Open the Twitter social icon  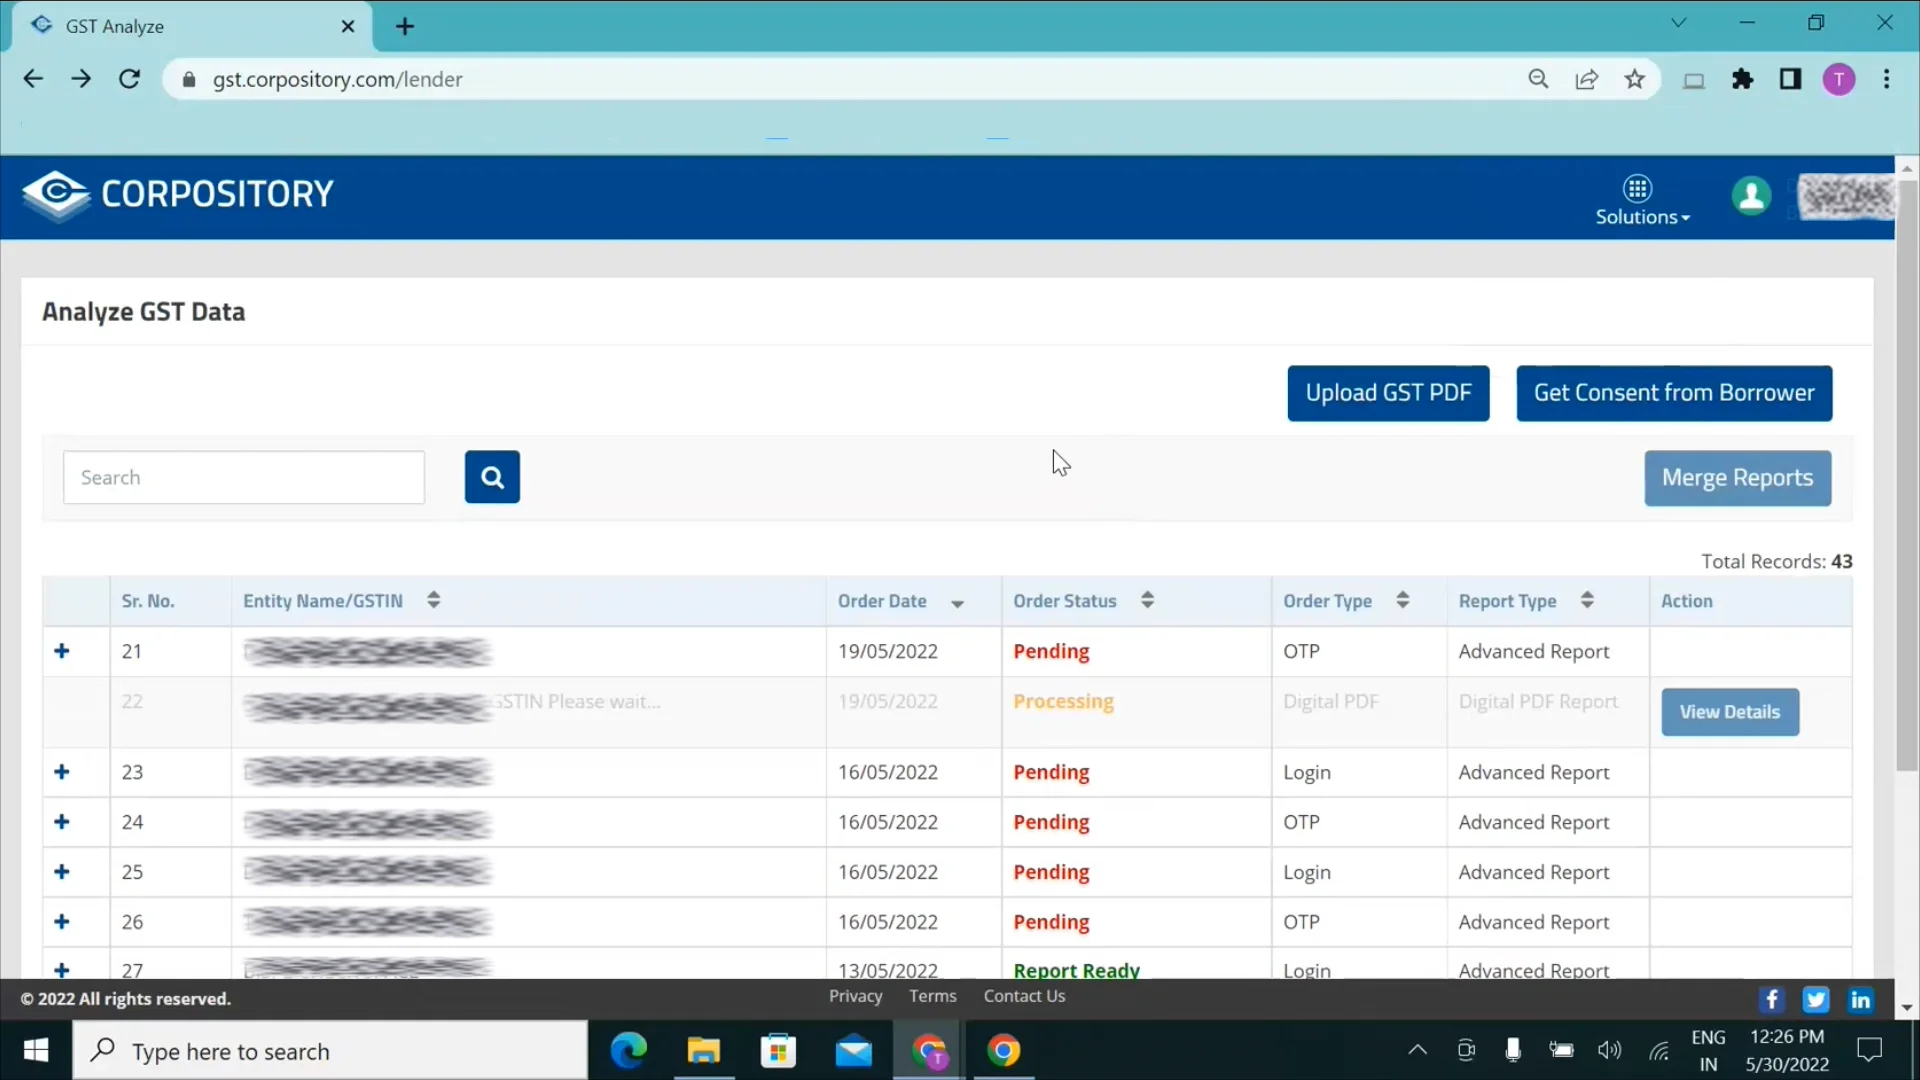(1816, 999)
